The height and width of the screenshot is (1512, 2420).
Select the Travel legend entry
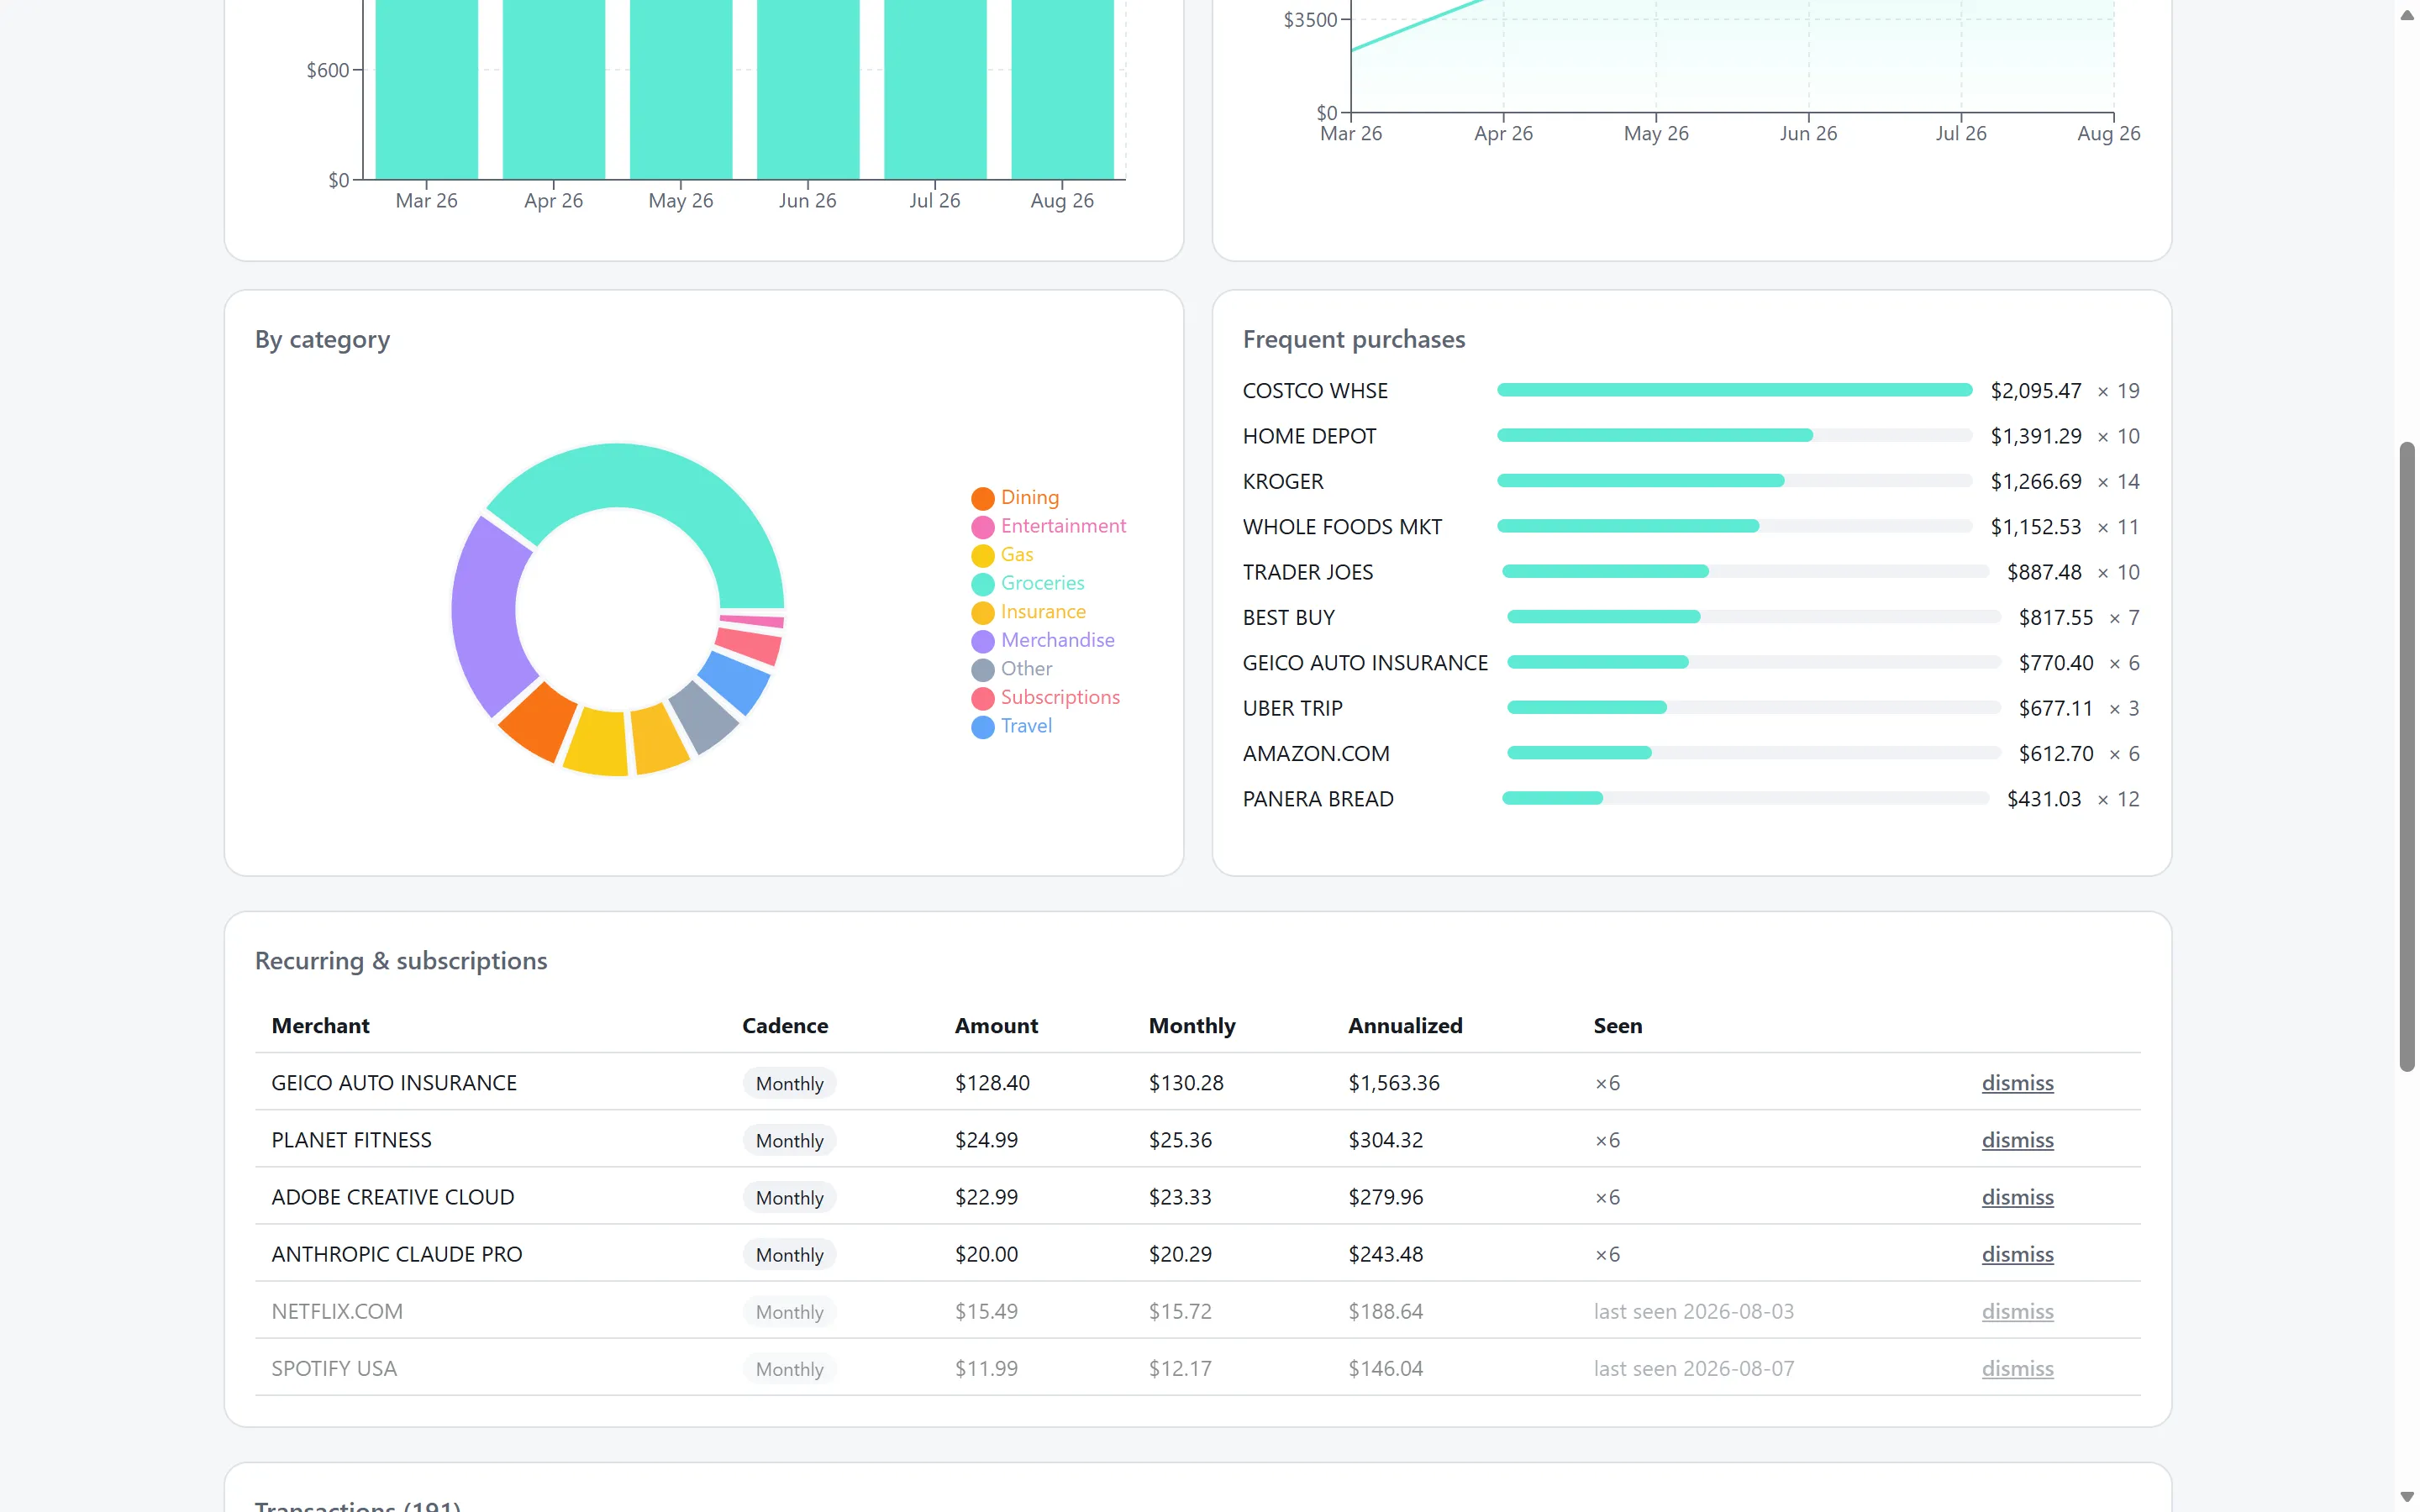tap(1012, 726)
